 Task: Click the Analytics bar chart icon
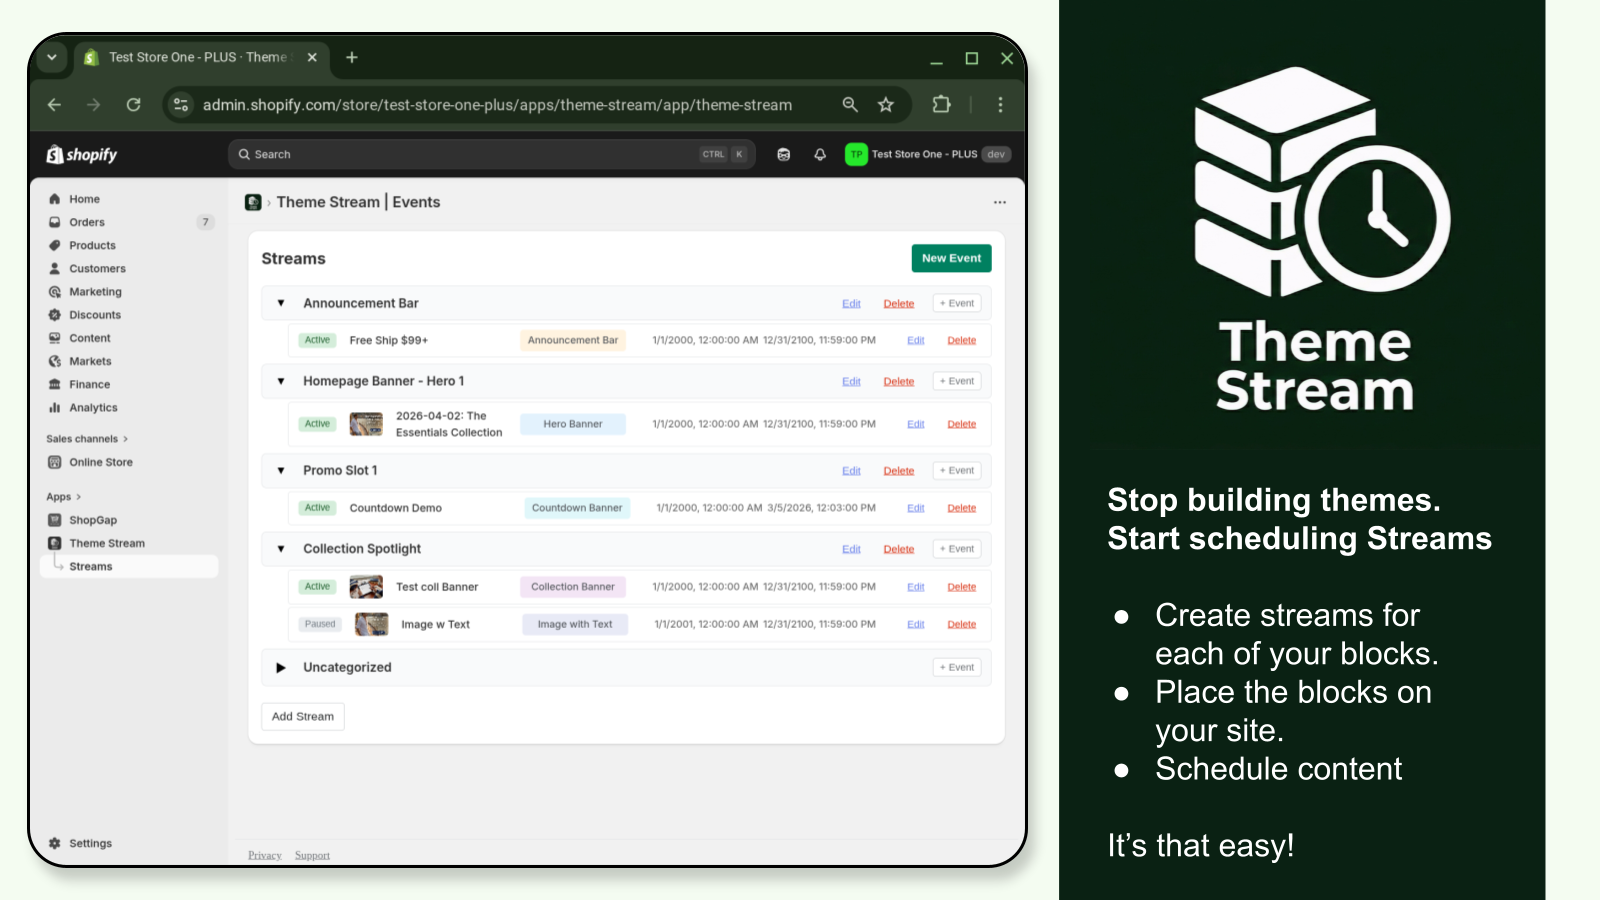tap(55, 407)
